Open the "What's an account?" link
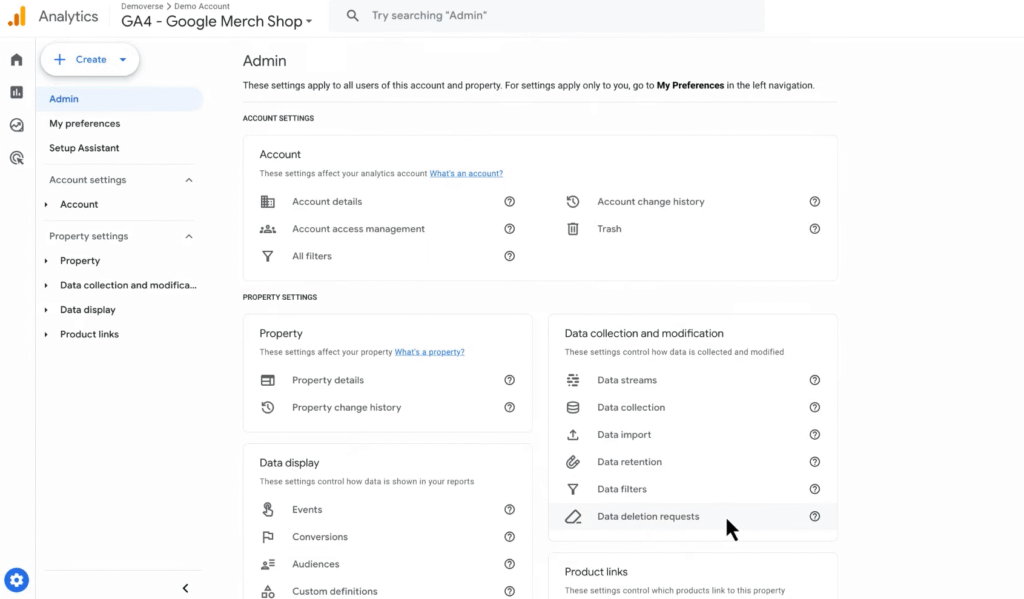 pyautogui.click(x=466, y=173)
